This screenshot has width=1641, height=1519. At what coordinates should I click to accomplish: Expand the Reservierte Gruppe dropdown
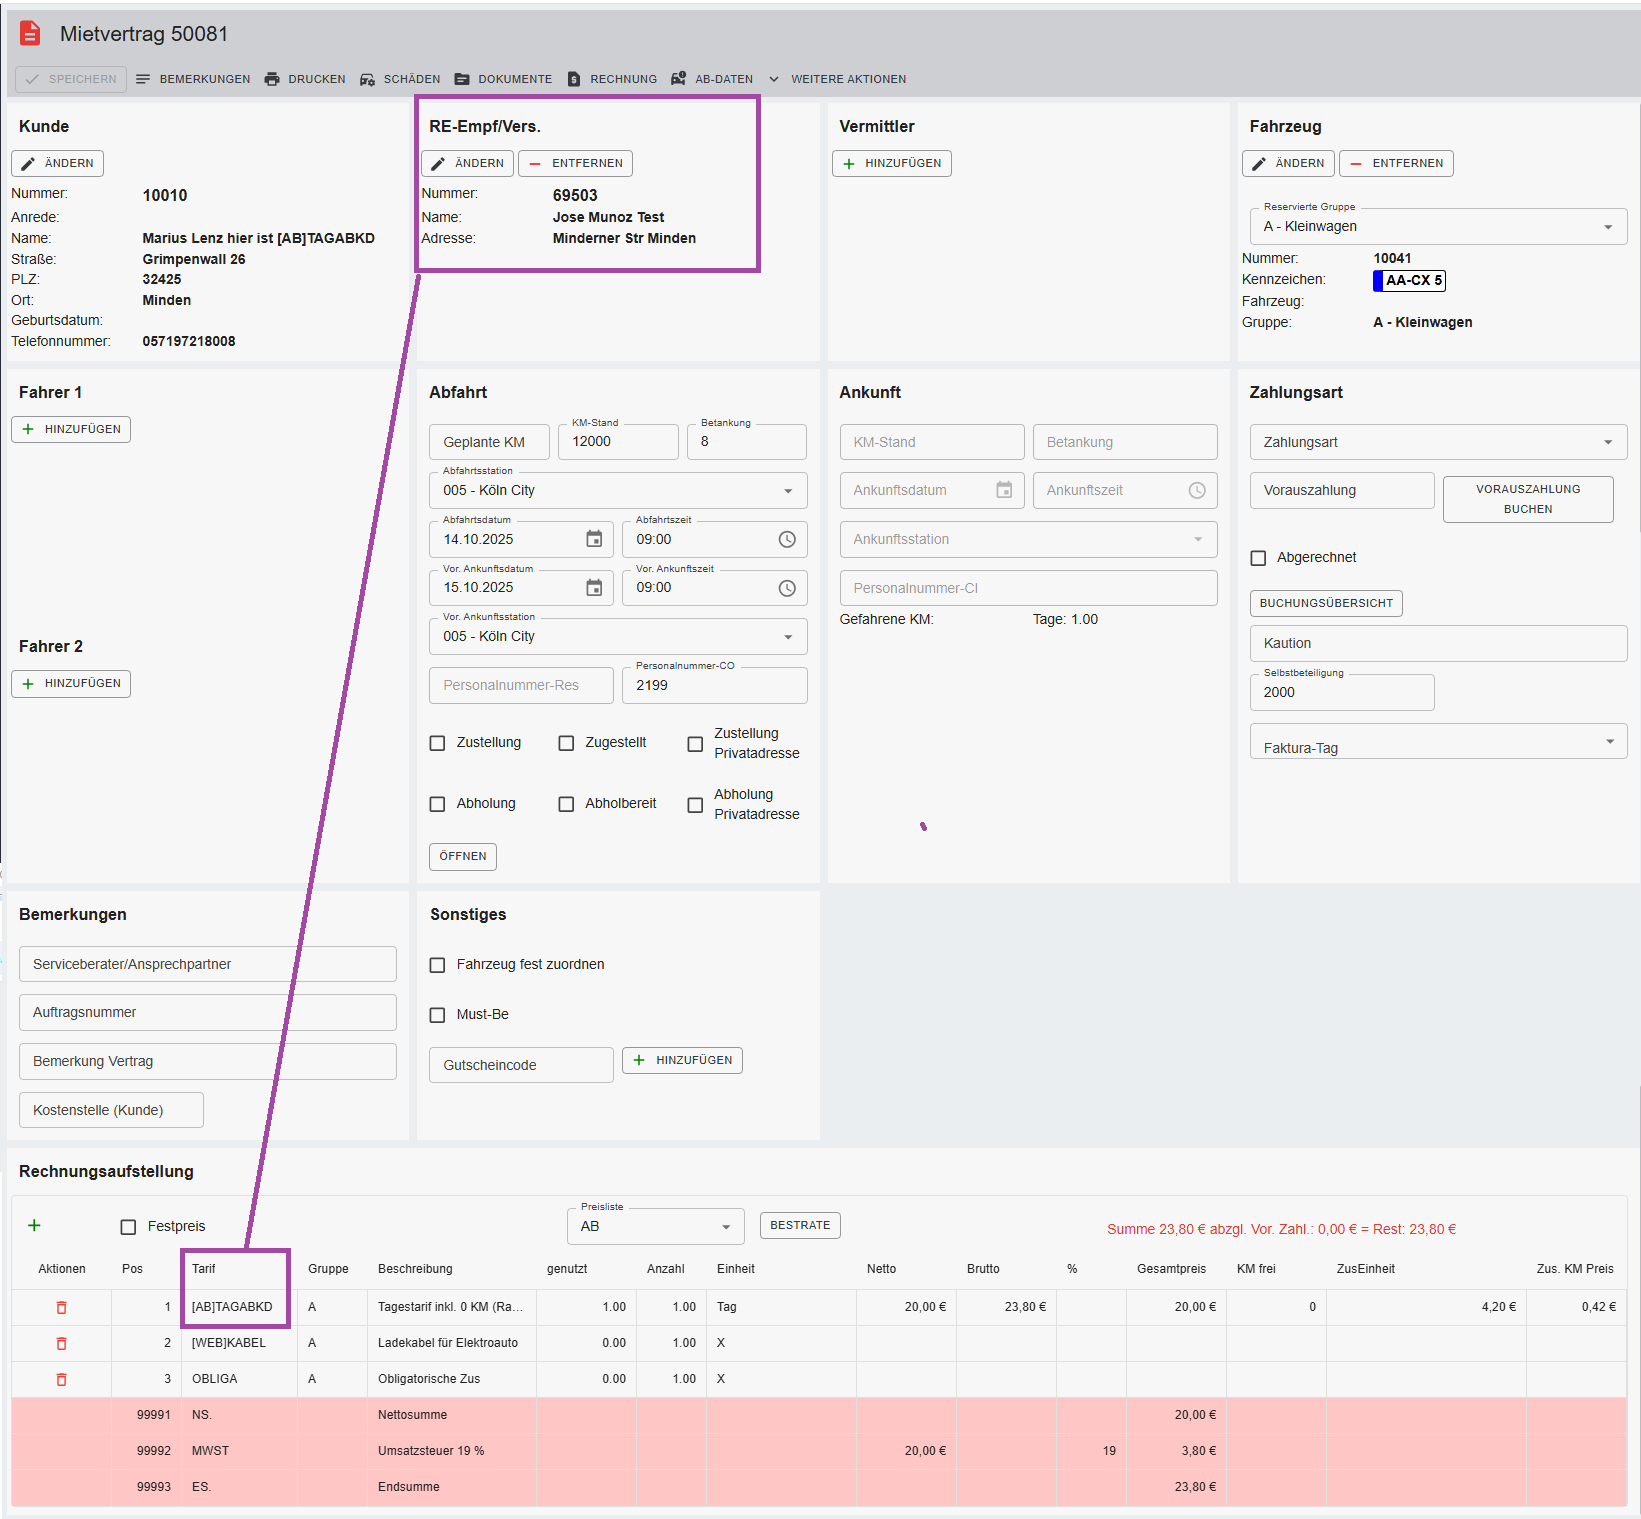click(x=1607, y=227)
